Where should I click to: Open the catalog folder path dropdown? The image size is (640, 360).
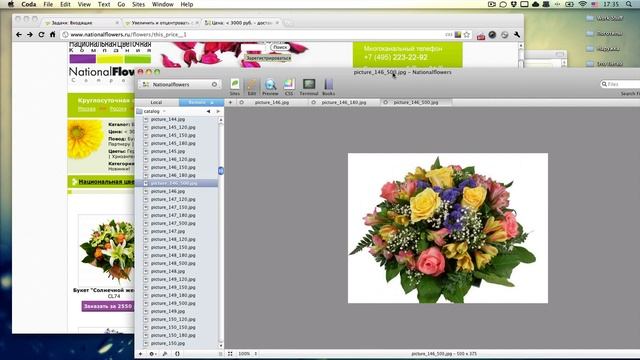tap(152, 111)
